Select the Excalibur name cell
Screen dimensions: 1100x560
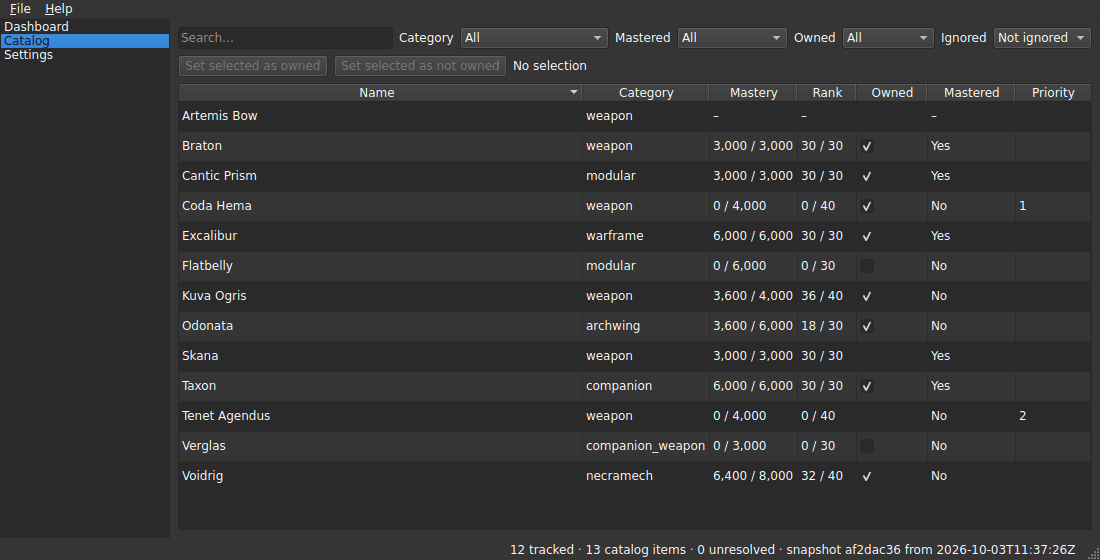[380, 236]
